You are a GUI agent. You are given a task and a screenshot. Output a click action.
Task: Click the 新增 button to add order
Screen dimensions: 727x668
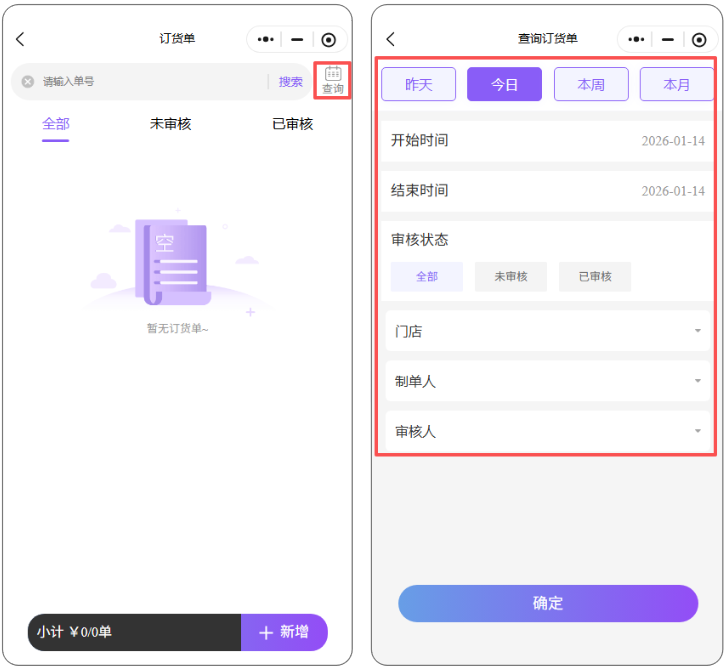click(x=284, y=632)
